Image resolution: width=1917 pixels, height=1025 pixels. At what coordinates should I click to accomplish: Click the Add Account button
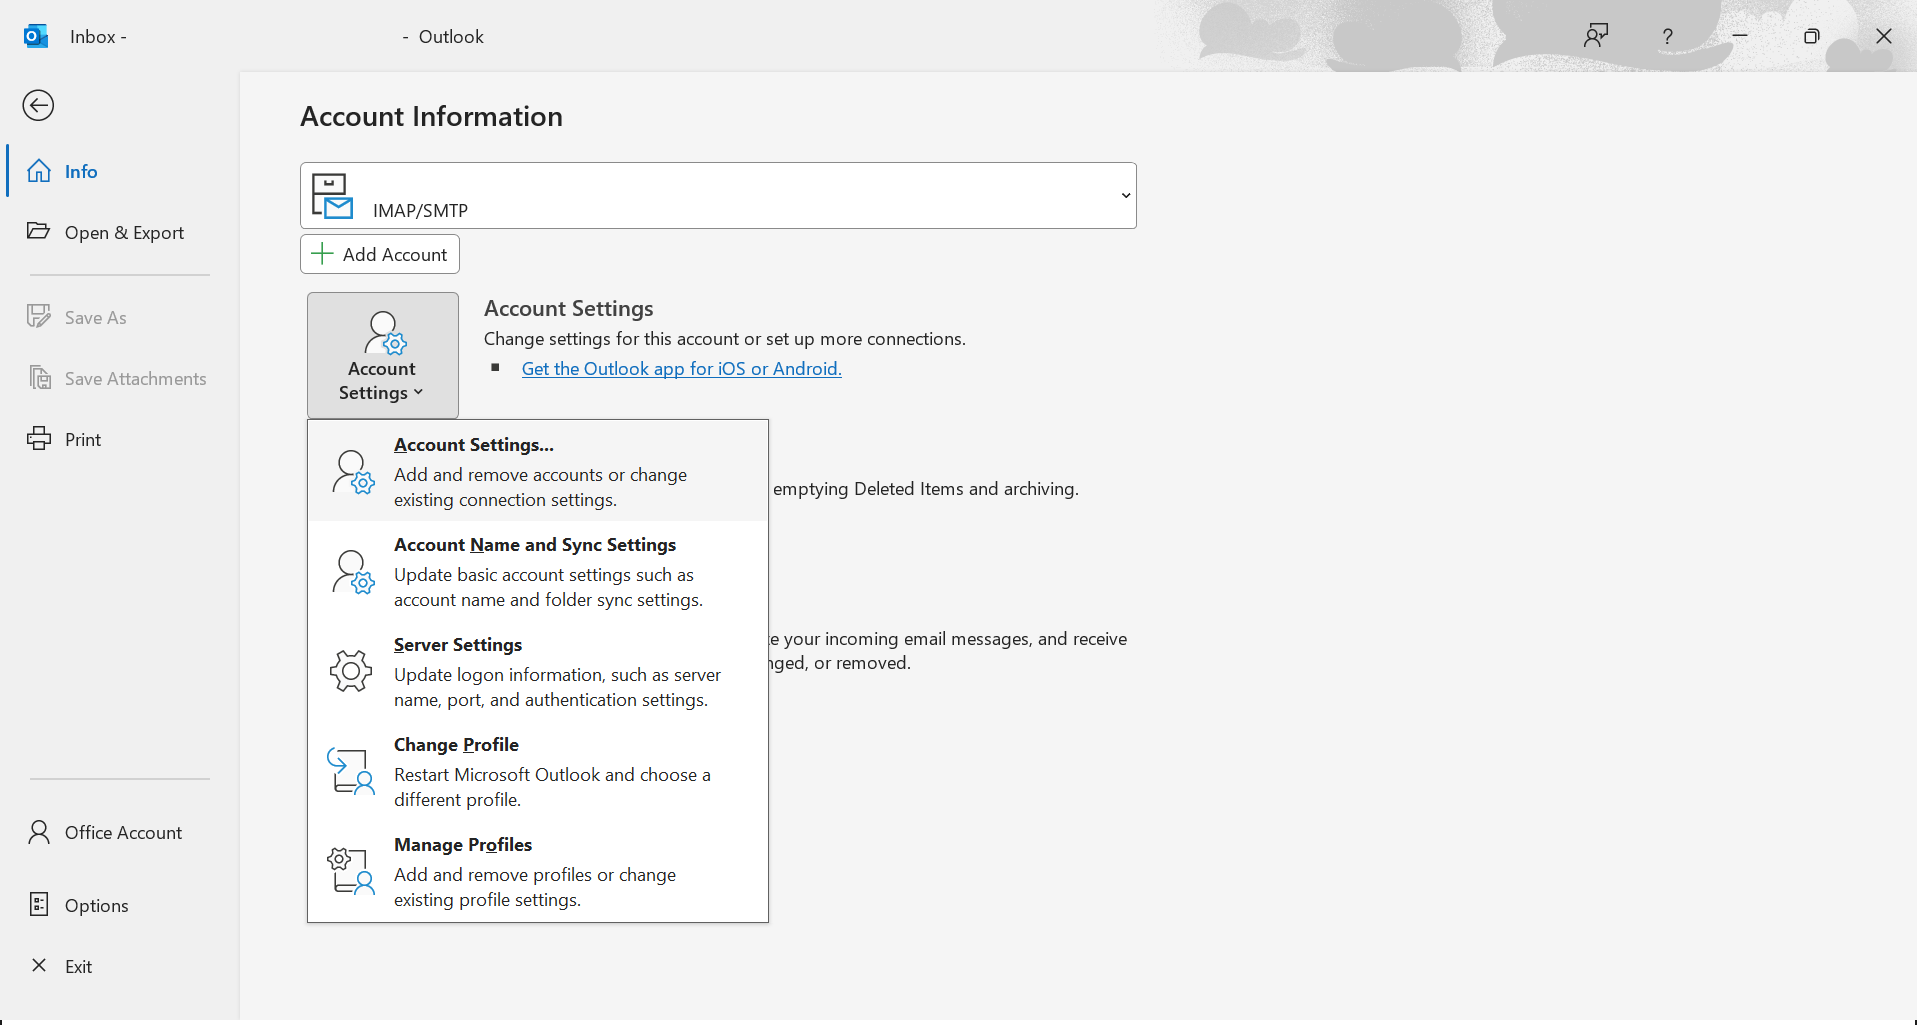[x=380, y=254]
